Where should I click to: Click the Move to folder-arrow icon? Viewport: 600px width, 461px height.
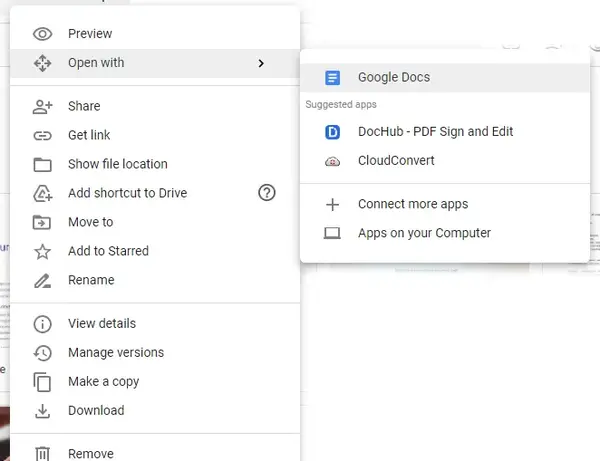click(x=42, y=222)
